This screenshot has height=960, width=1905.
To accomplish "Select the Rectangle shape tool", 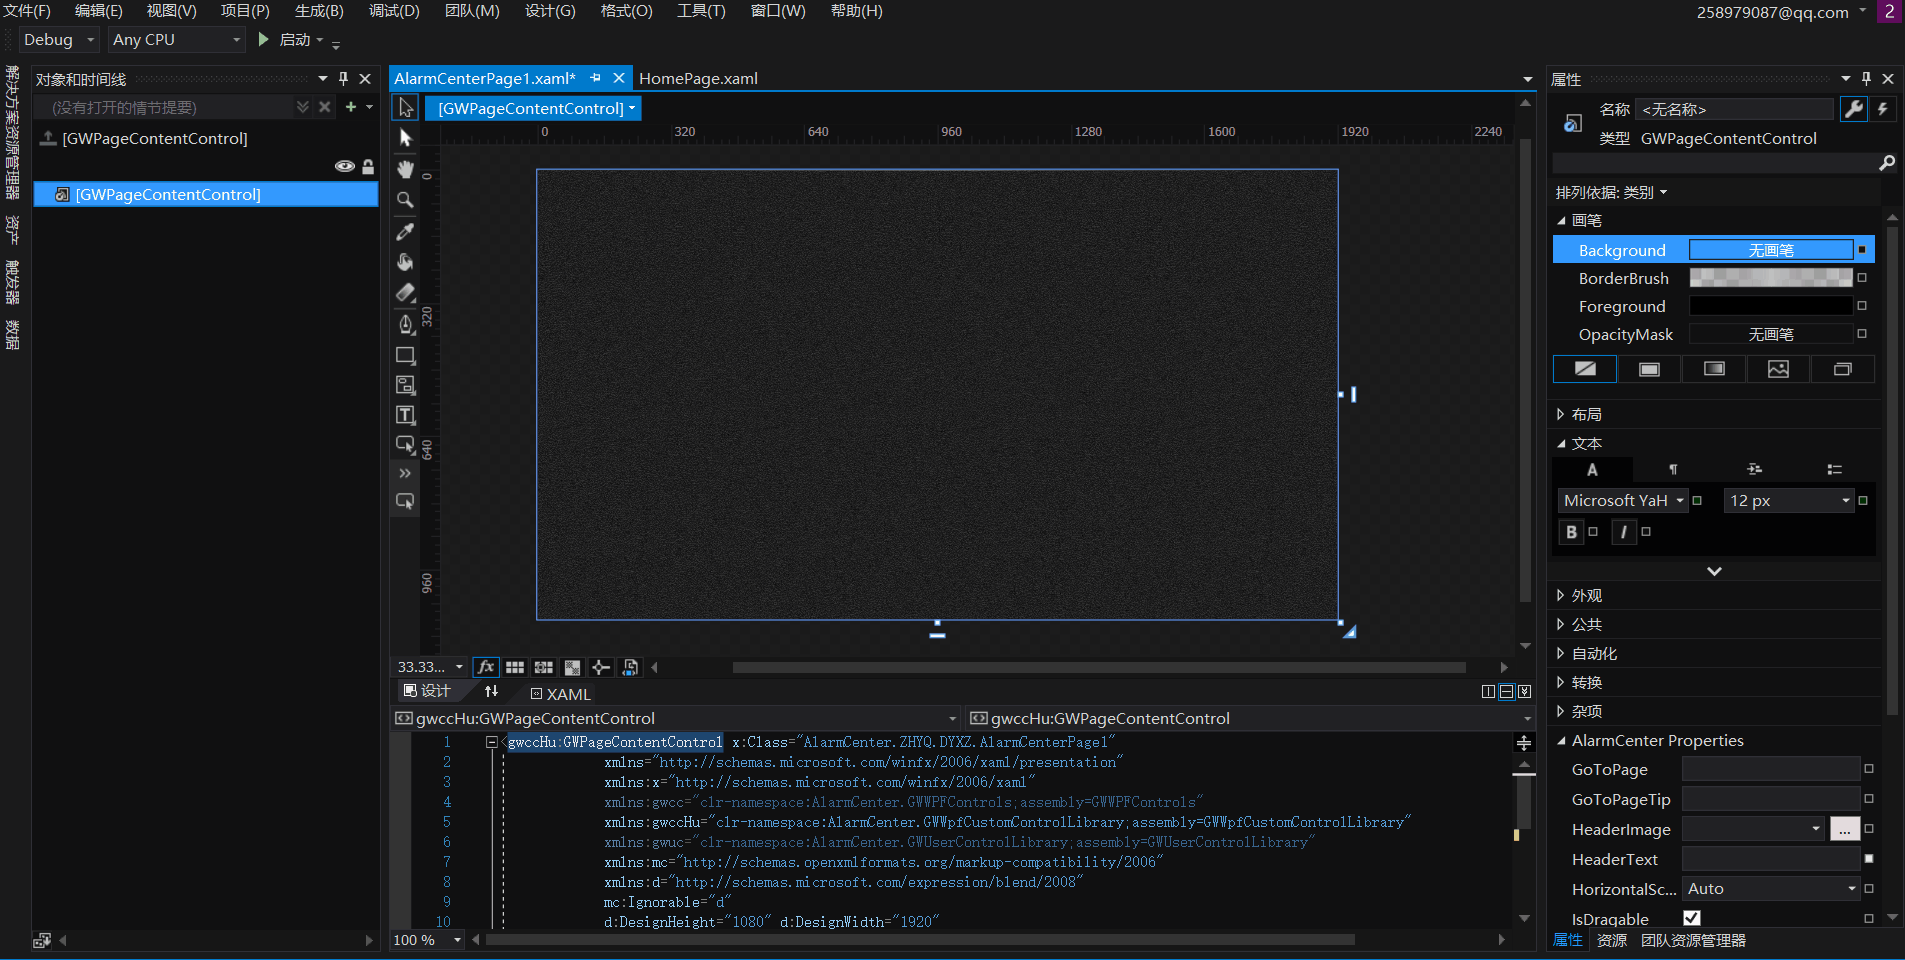I will 405,355.
